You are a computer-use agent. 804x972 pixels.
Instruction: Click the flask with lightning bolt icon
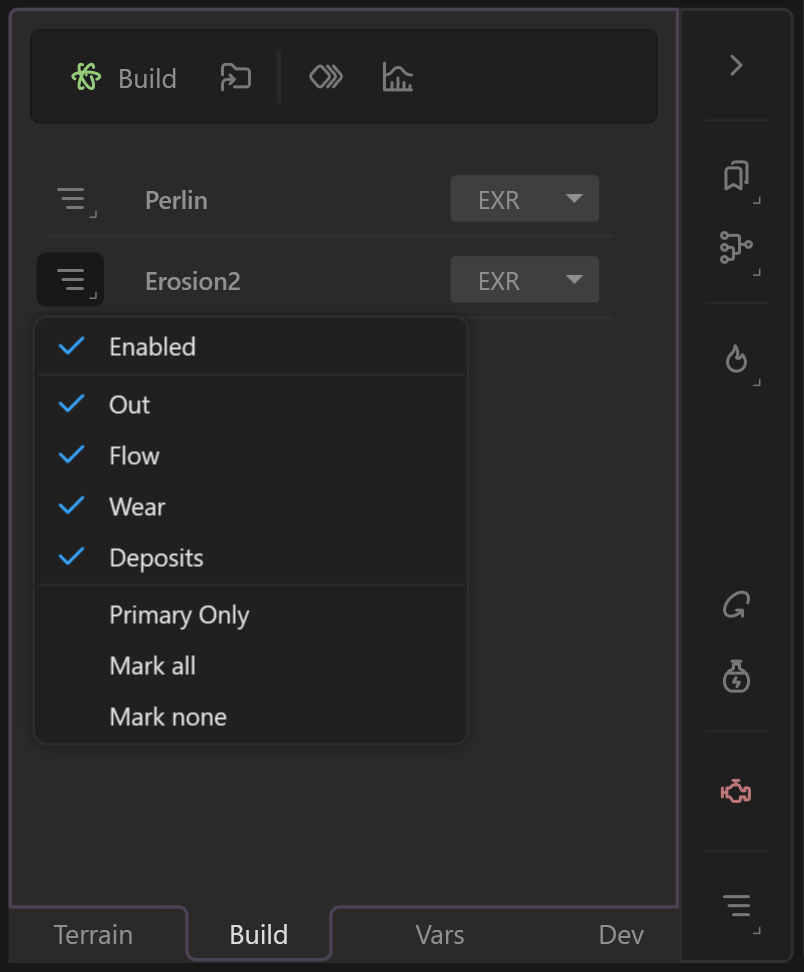pyautogui.click(x=736, y=676)
